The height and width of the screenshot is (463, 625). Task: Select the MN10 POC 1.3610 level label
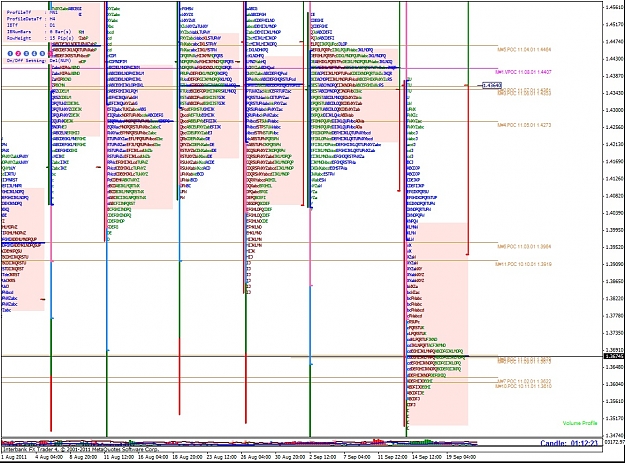[x=523, y=386]
